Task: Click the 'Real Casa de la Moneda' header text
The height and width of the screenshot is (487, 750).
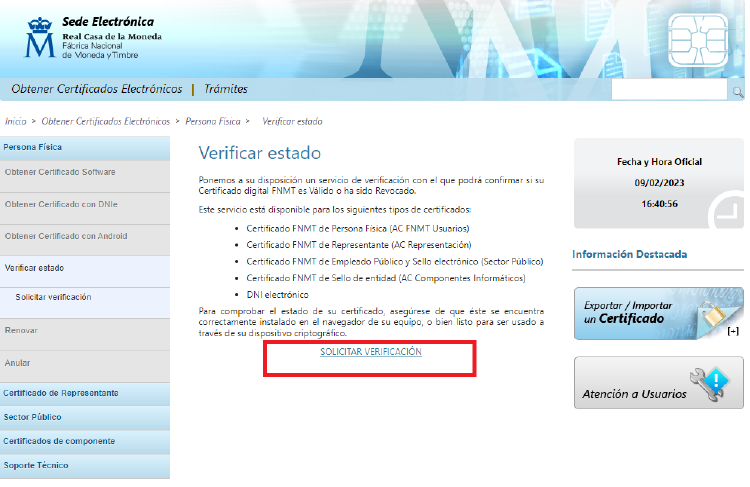Action: tap(112, 36)
